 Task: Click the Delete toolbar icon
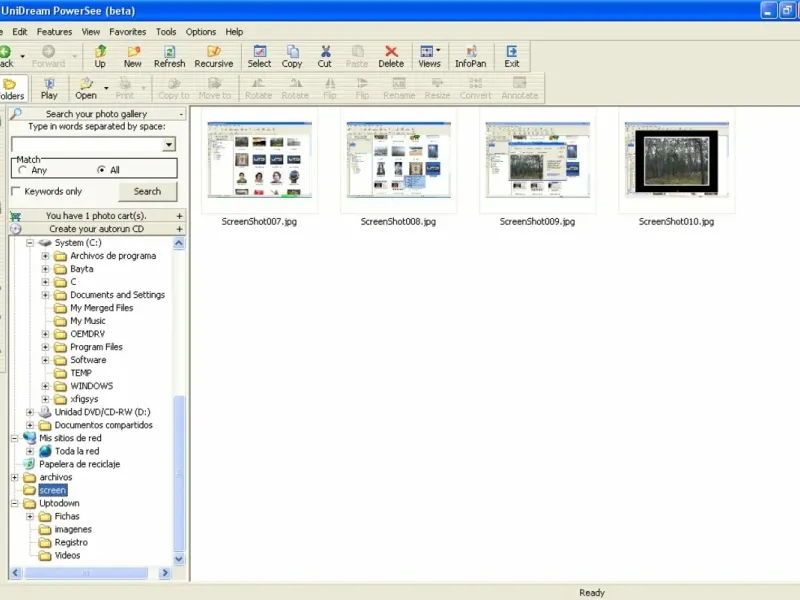pos(391,56)
